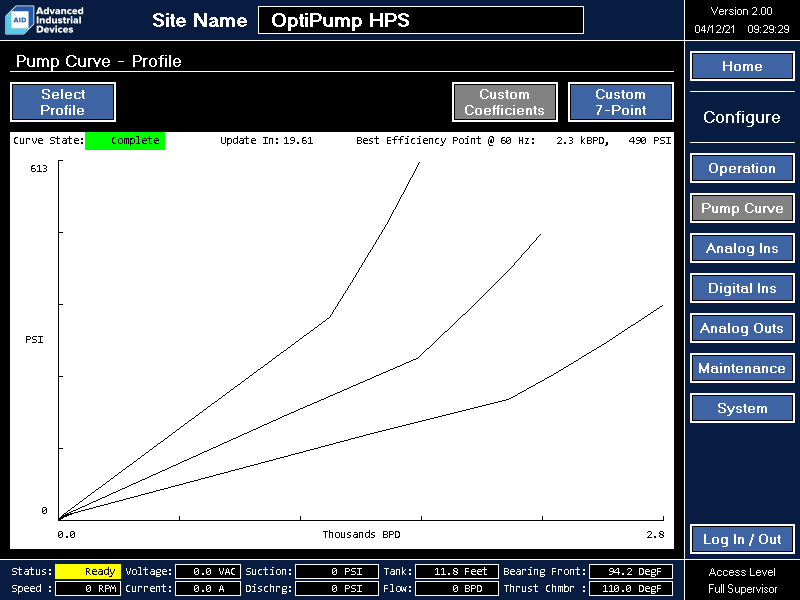The image size is (800, 600).
Task: Open the Select Profile button
Action: pos(63,102)
